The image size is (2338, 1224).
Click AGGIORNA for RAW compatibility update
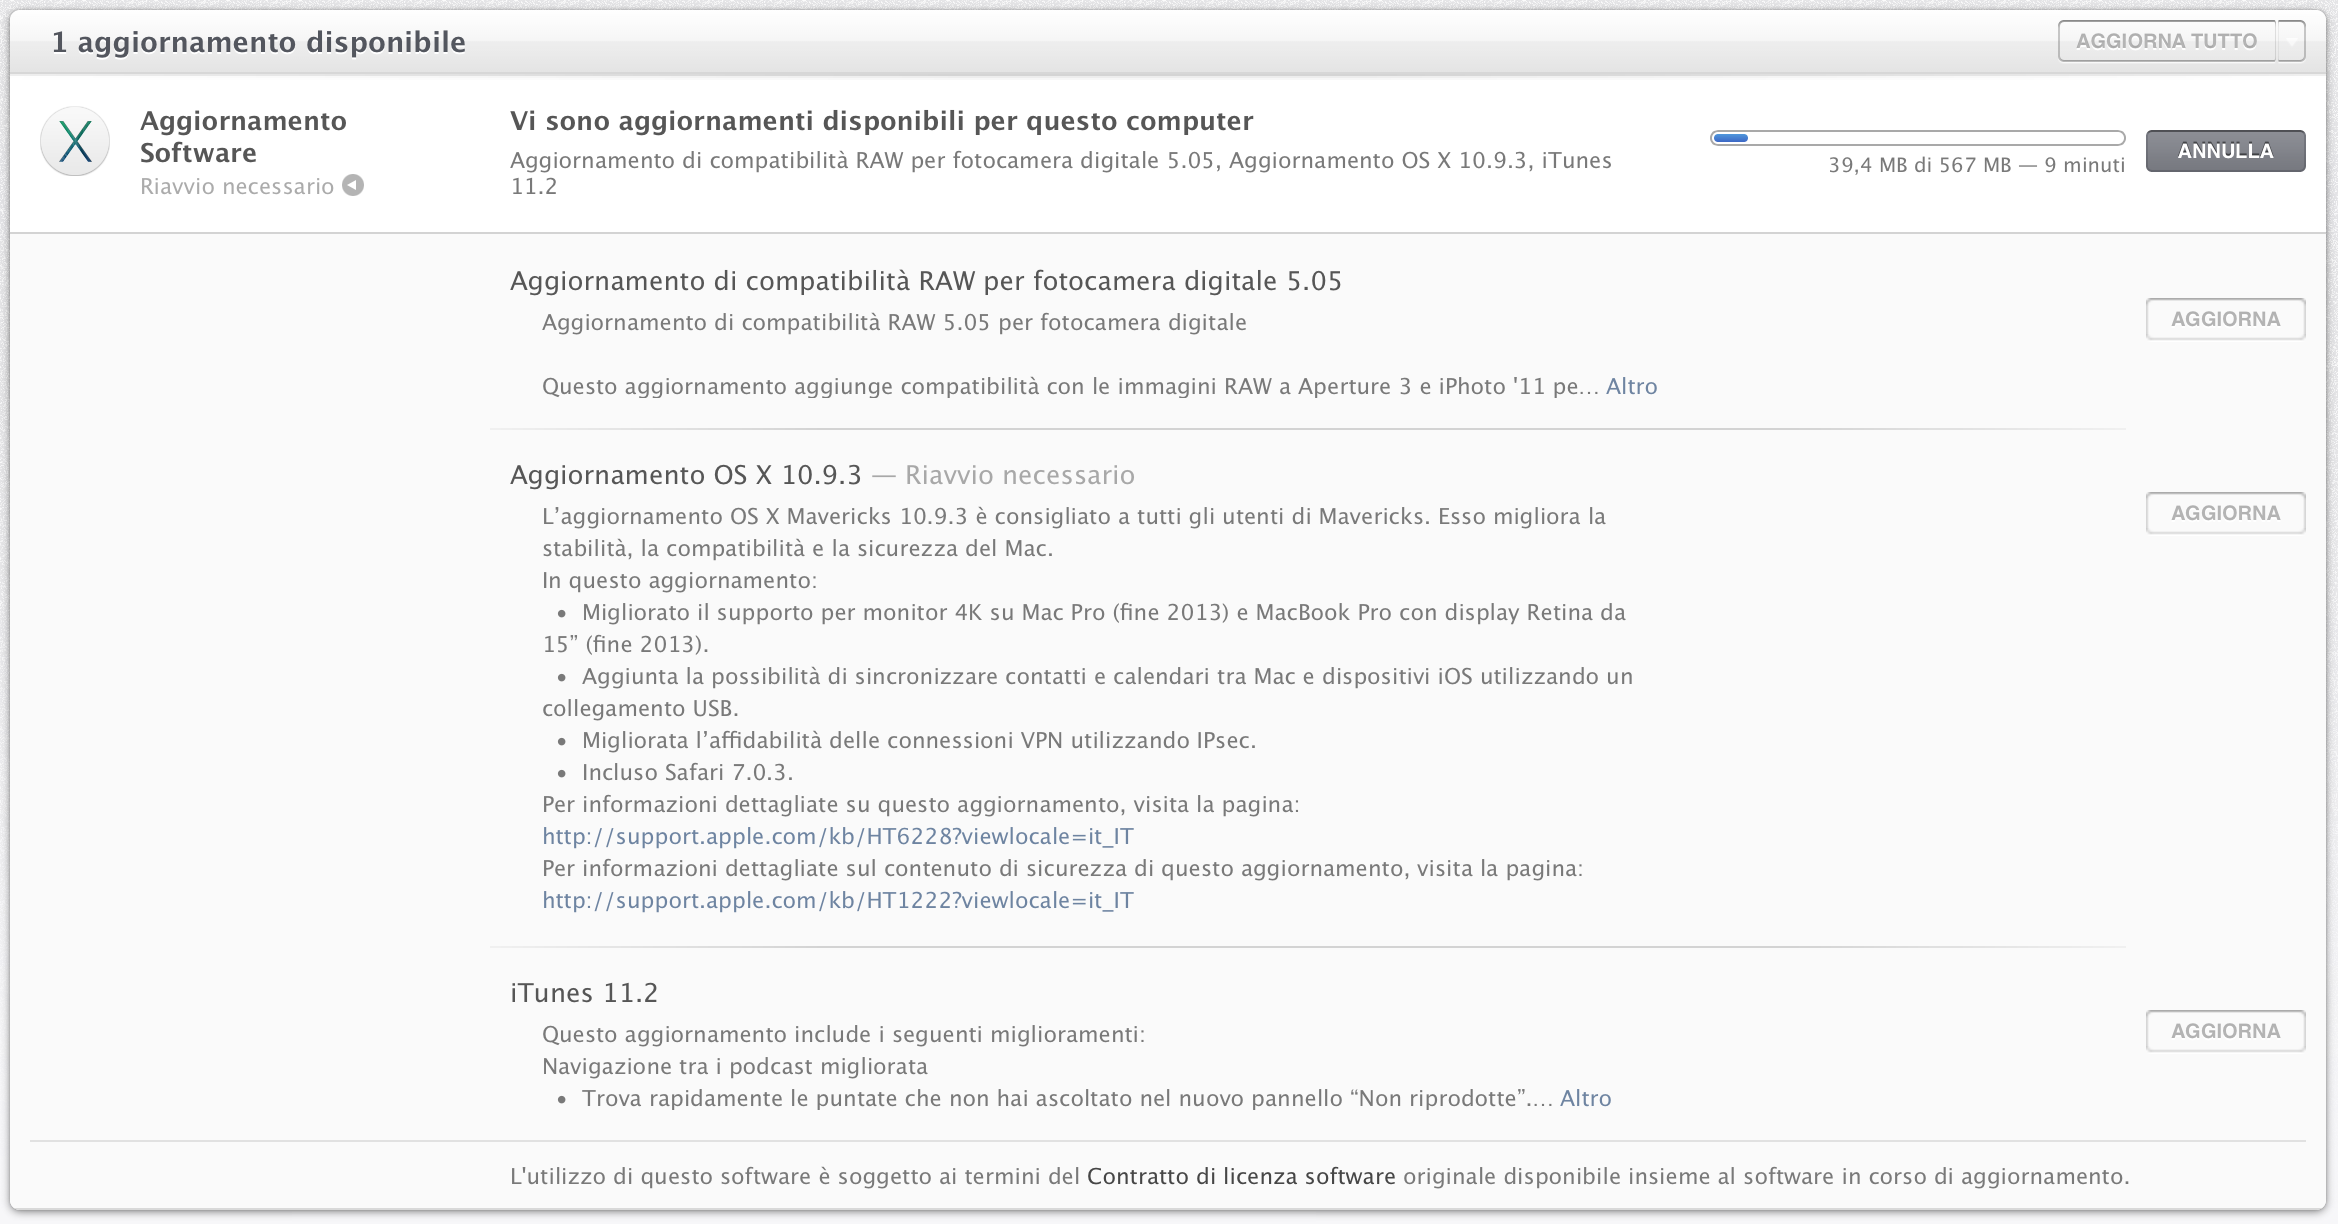(2225, 319)
